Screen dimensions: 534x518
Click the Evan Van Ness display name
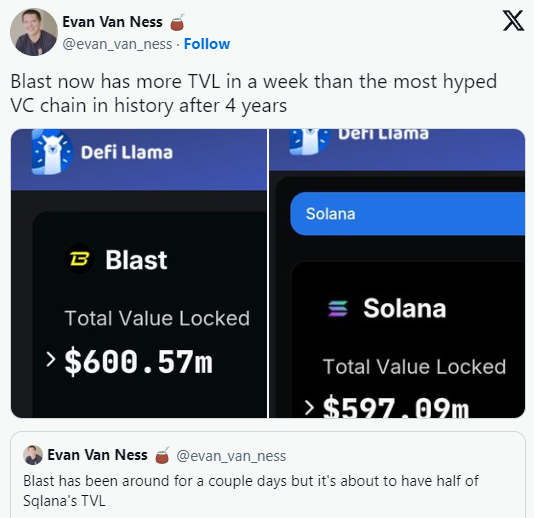click(112, 22)
